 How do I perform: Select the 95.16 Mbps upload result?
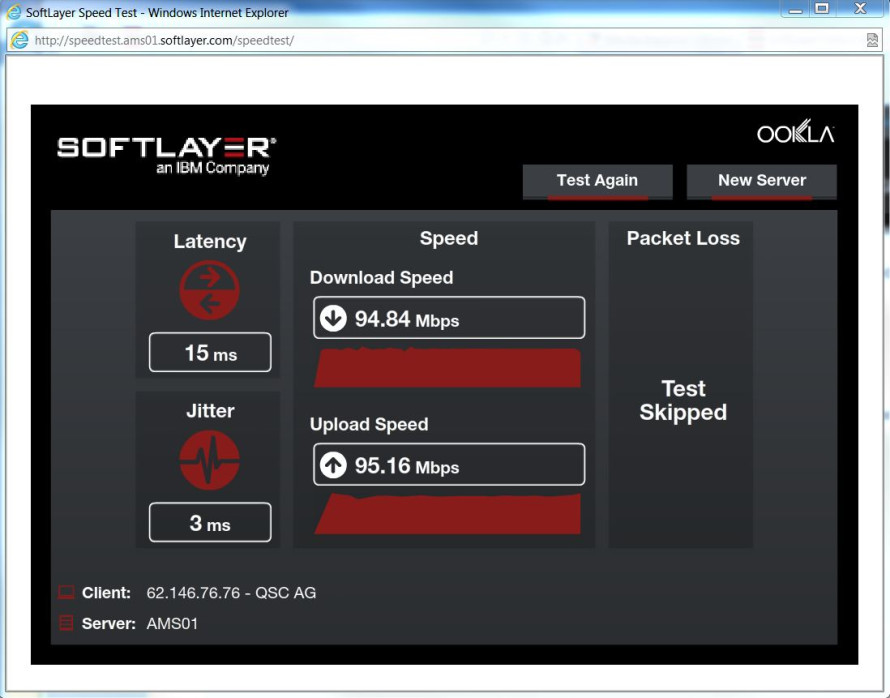449,465
